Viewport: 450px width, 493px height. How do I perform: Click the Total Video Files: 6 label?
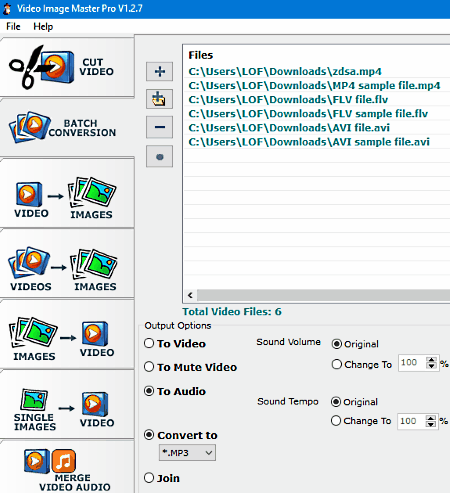[x=232, y=311]
